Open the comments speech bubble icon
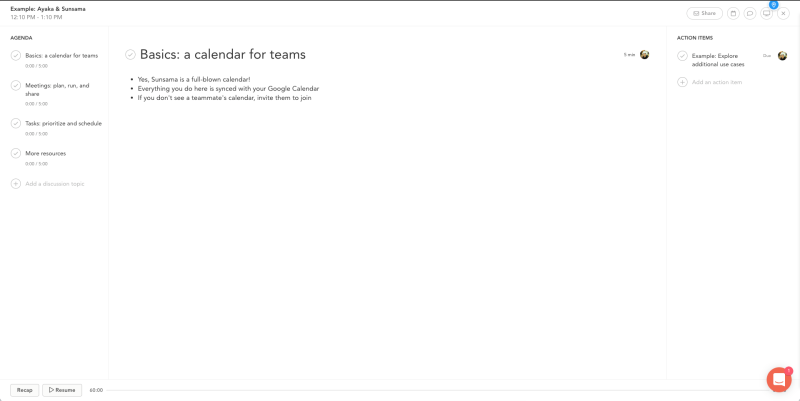 coord(749,14)
